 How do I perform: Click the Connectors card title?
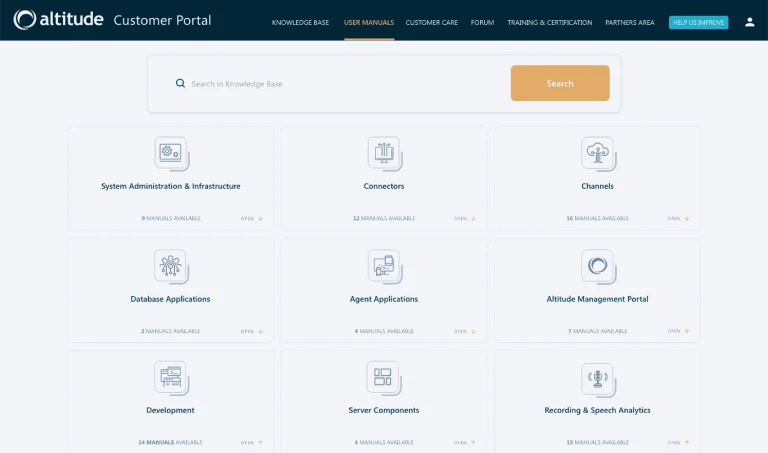click(x=384, y=186)
